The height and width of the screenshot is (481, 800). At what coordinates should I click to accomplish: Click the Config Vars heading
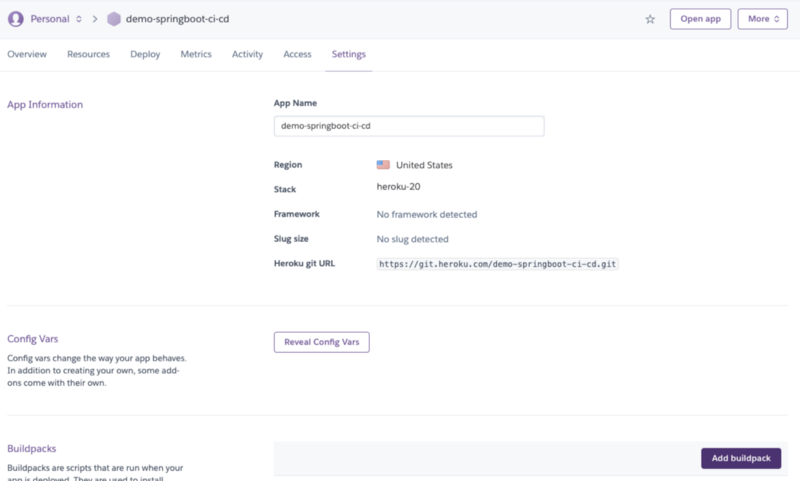click(x=33, y=339)
